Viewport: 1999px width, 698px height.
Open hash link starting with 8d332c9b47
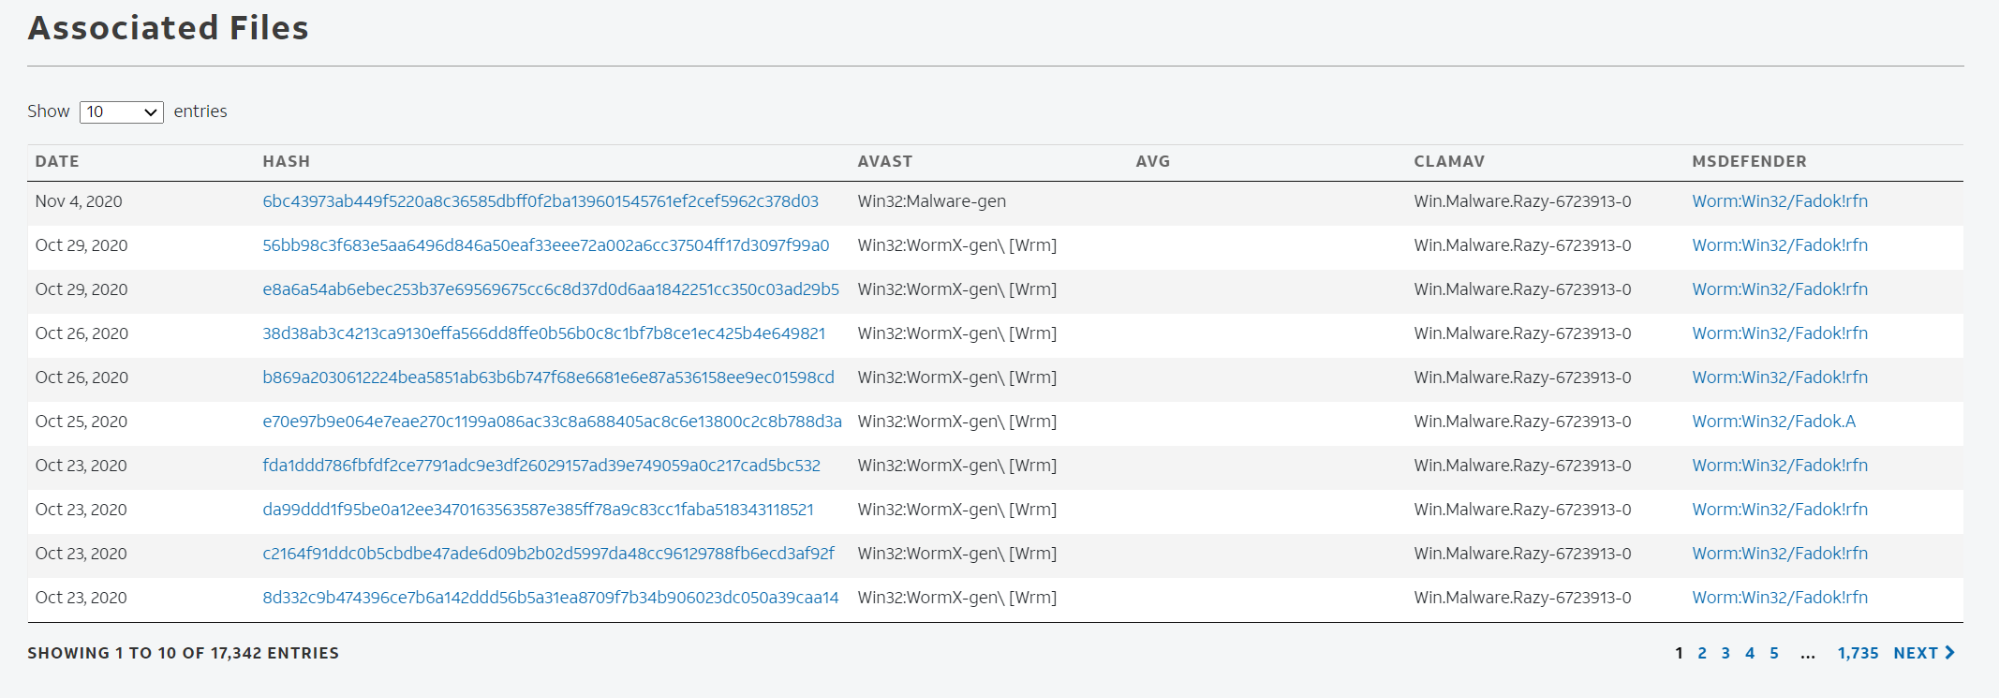coord(550,597)
